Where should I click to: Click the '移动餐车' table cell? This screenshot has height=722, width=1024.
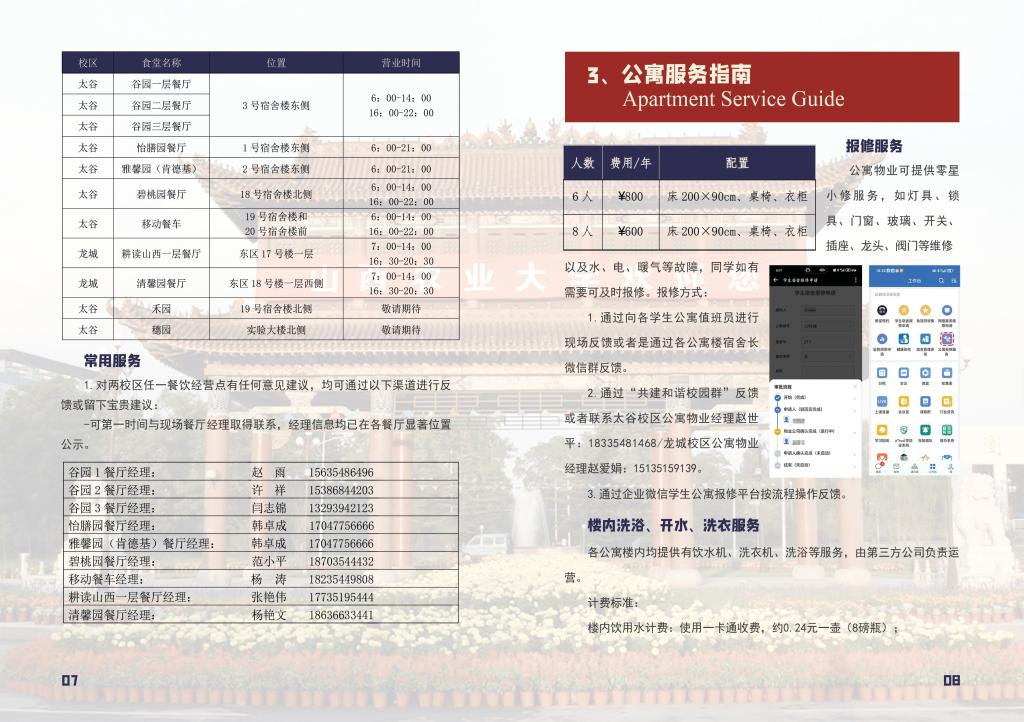coord(161,224)
